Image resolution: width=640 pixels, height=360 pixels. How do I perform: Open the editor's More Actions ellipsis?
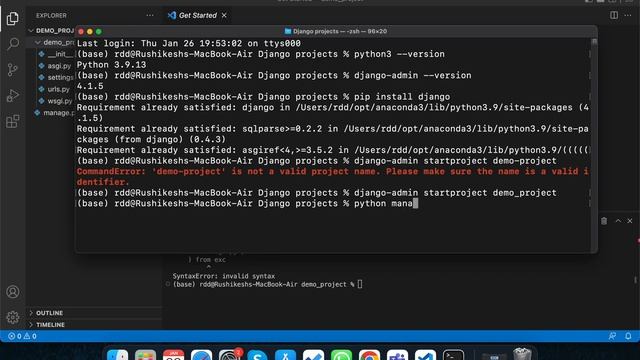click(x=628, y=15)
